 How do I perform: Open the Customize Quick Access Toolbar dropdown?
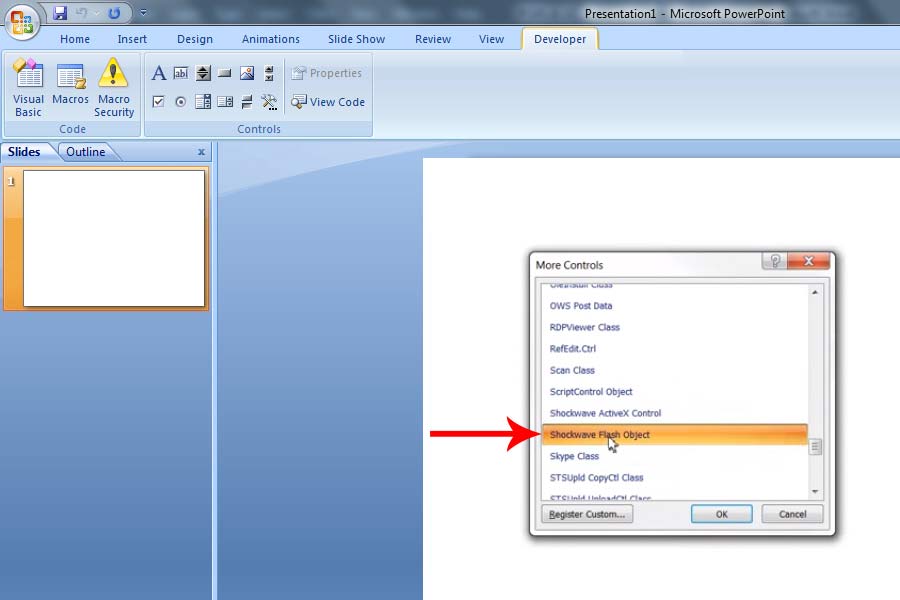point(143,12)
